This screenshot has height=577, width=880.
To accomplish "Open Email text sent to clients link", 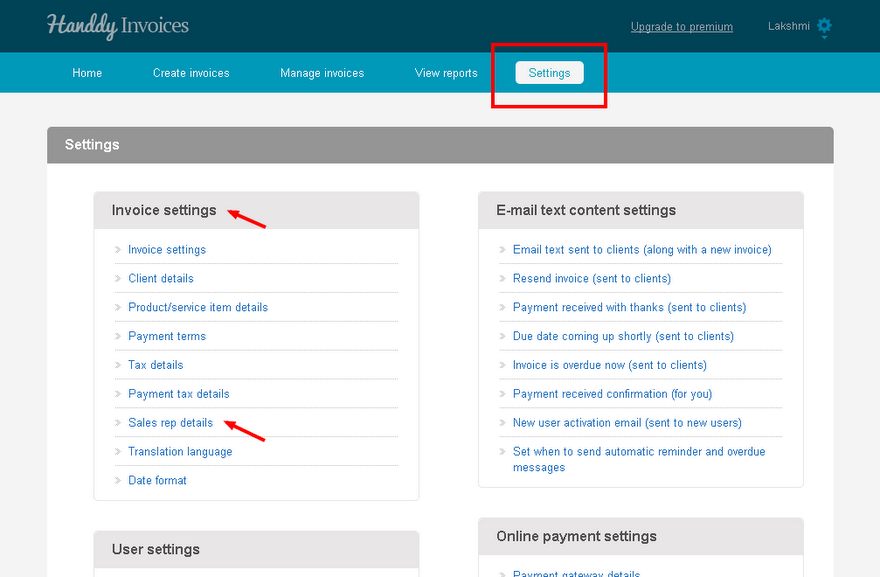I will (x=642, y=250).
